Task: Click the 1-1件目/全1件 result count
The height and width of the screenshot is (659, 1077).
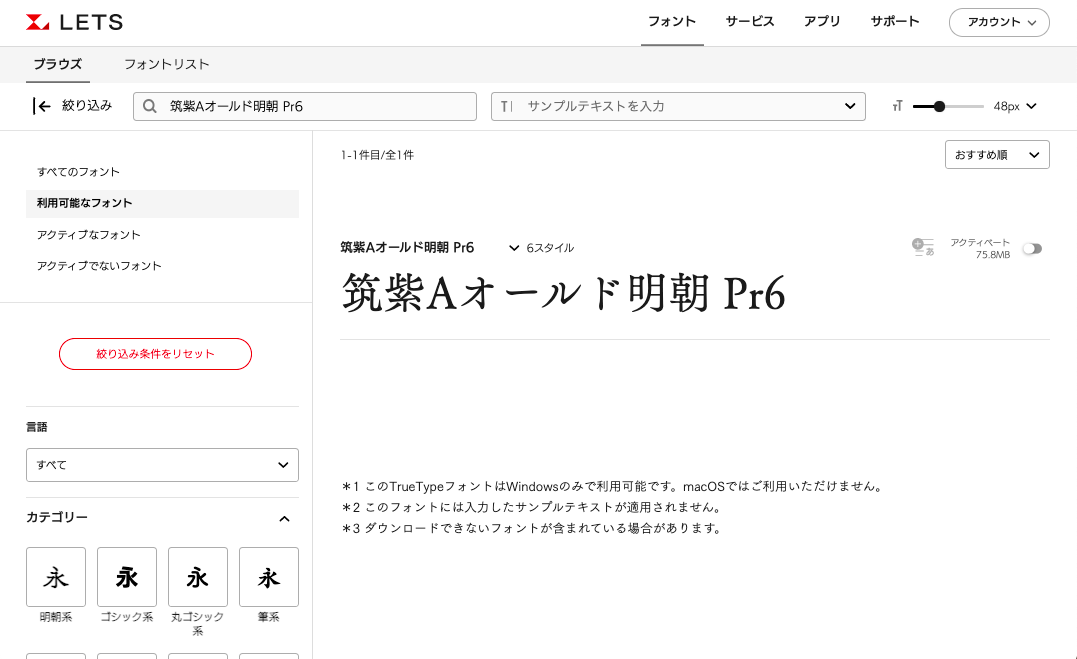Action: click(x=377, y=155)
